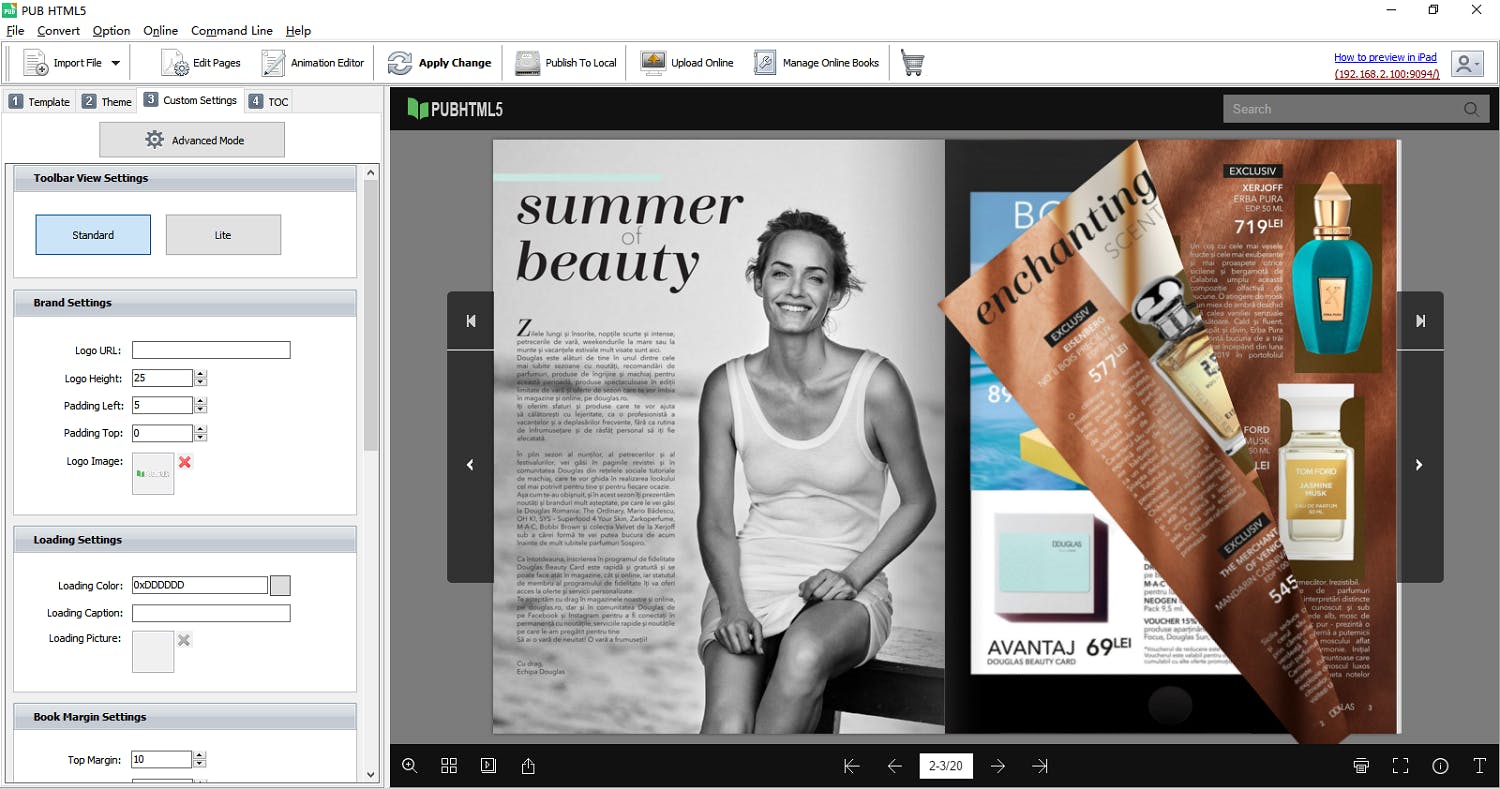The image size is (1500, 789).
Task: Flip to next page with right side arrow
Action: coord(1420,466)
